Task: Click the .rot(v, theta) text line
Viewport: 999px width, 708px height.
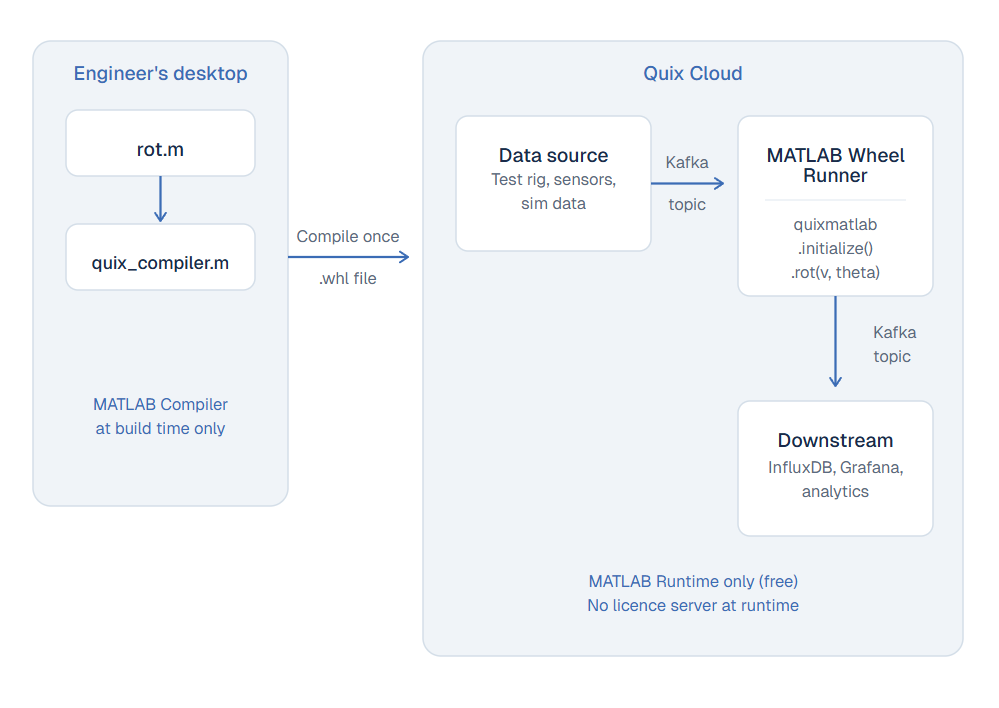Action: click(x=835, y=273)
